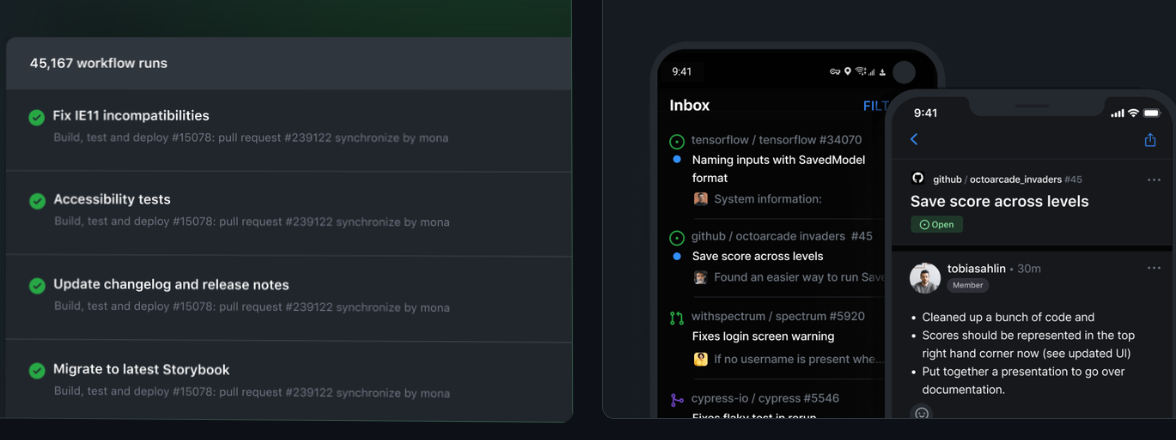Click green check icon beside Accessibility tests
The width and height of the screenshot is (1176, 440).
[x=37, y=201]
